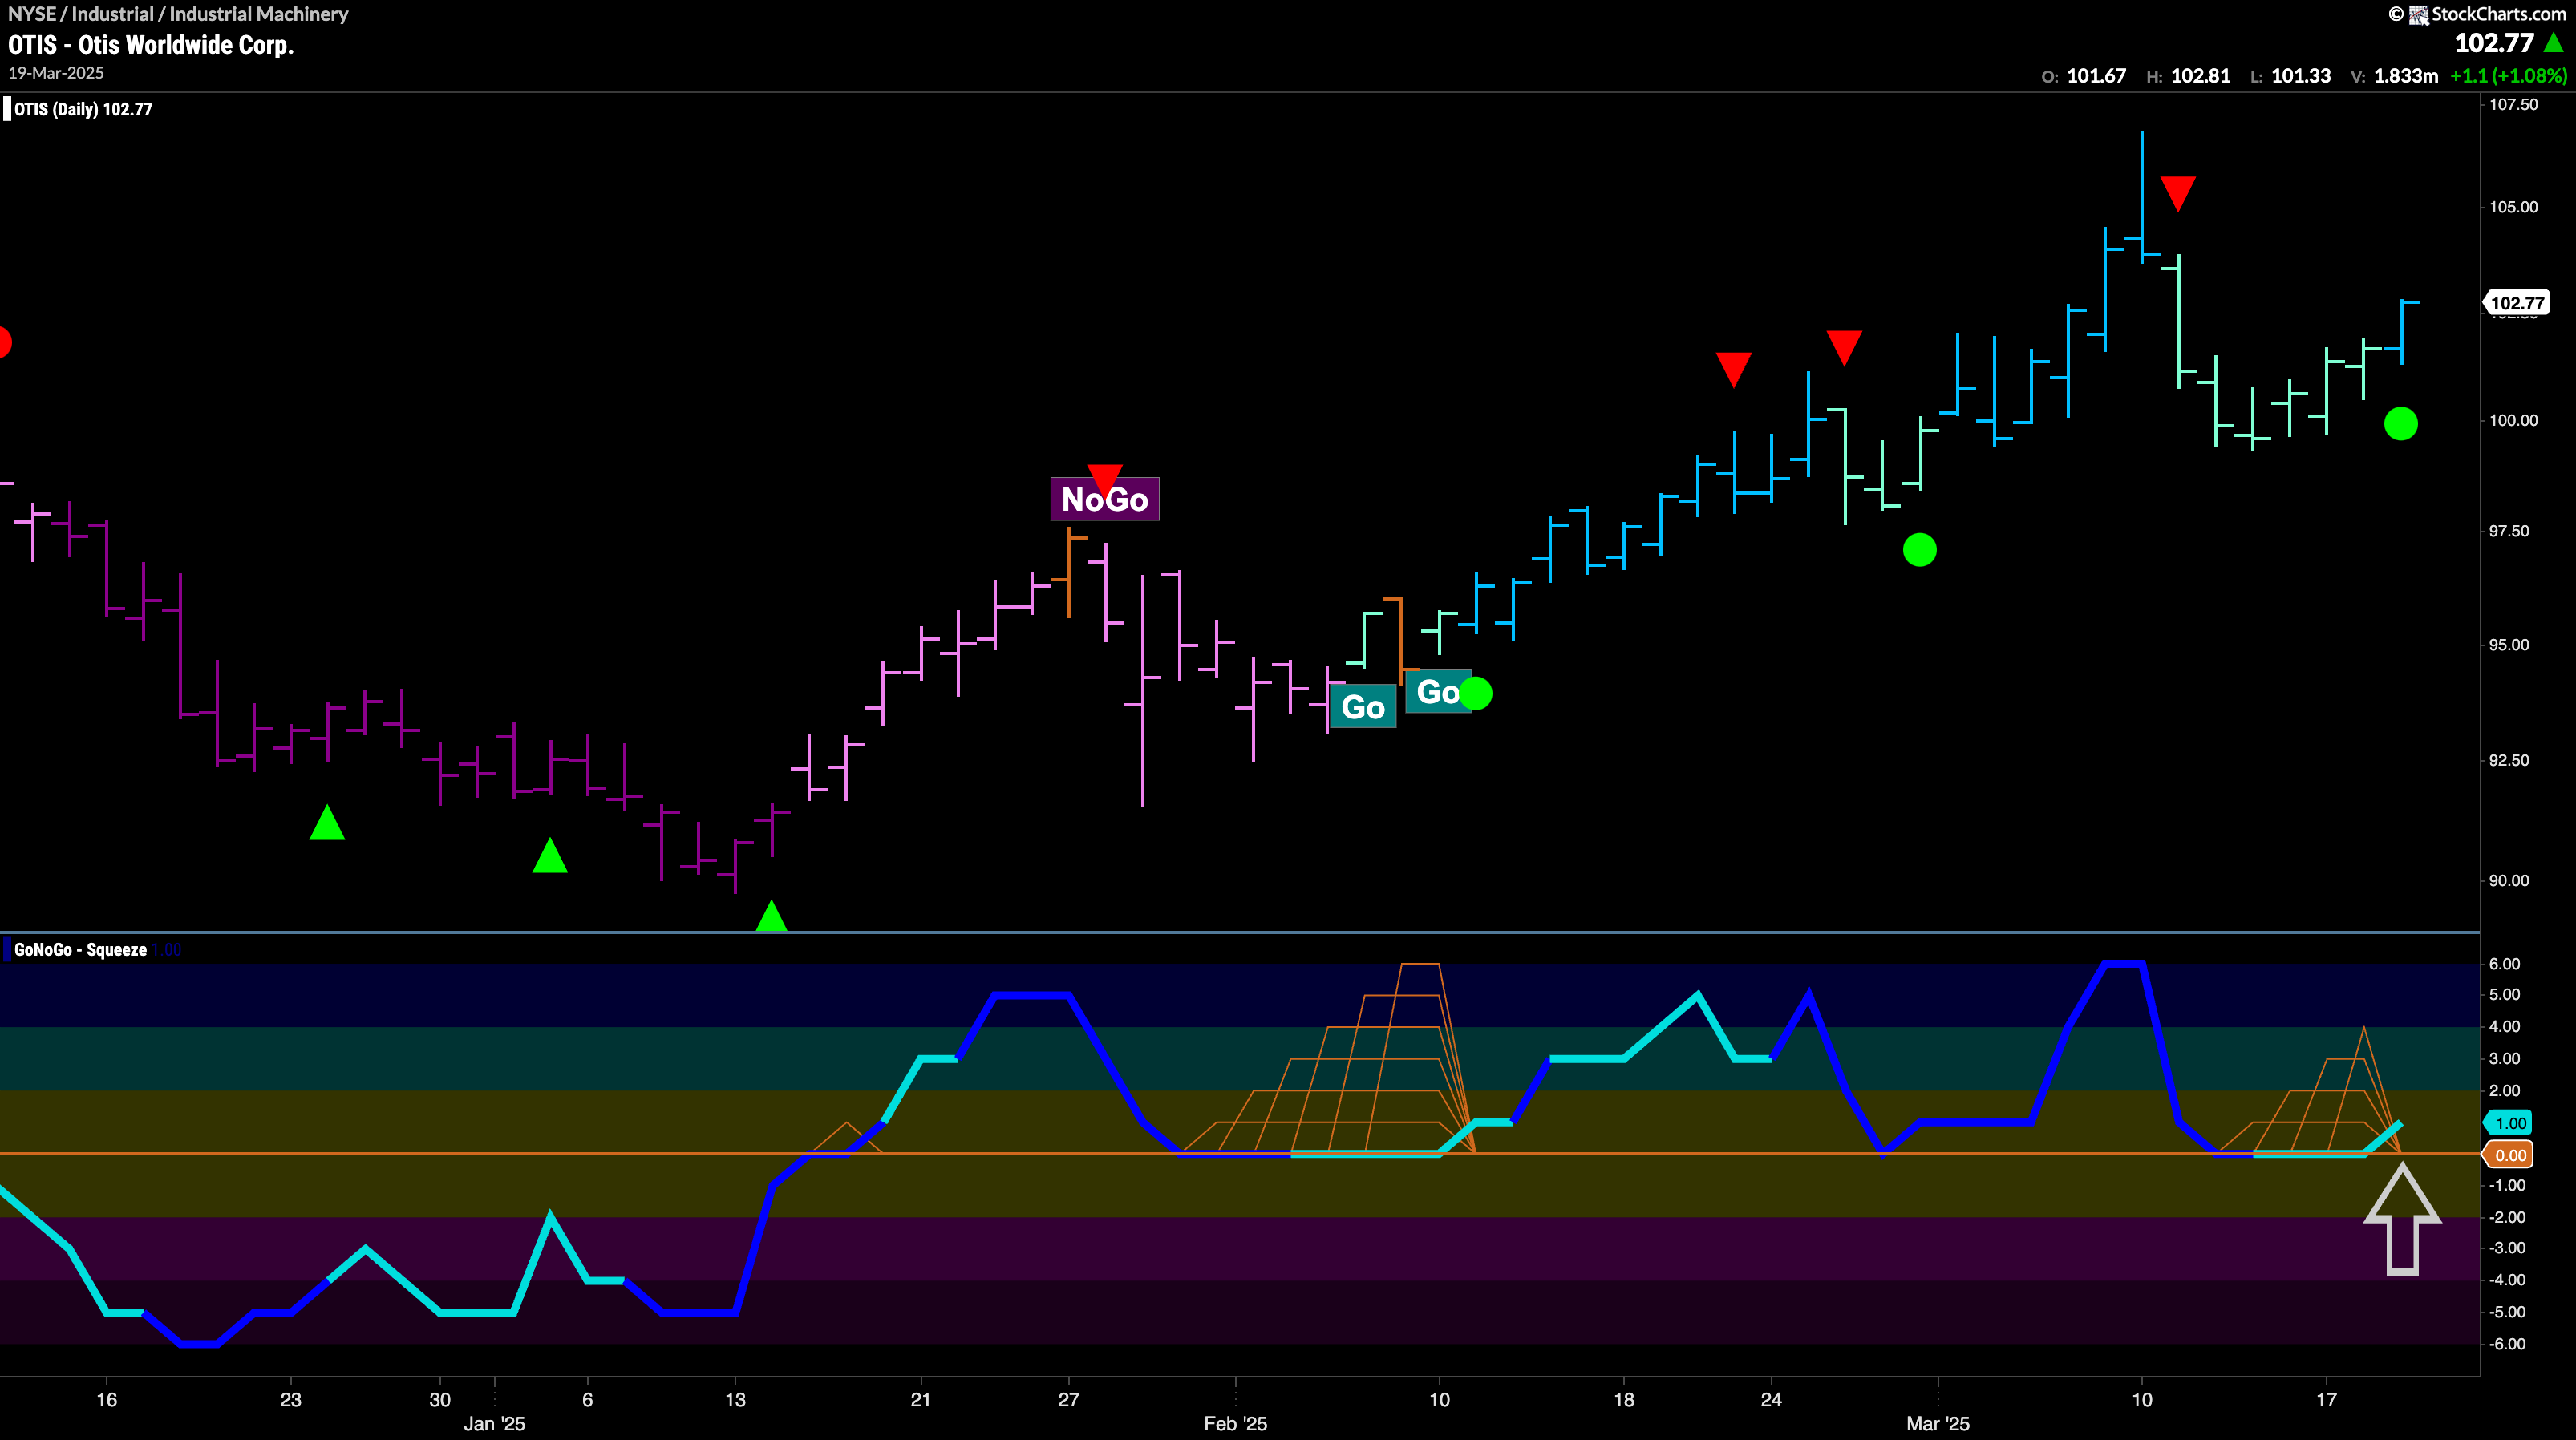Click the current price tag 102.77 on the axis
Viewport: 2576px width, 1440px height.
coord(2516,303)
